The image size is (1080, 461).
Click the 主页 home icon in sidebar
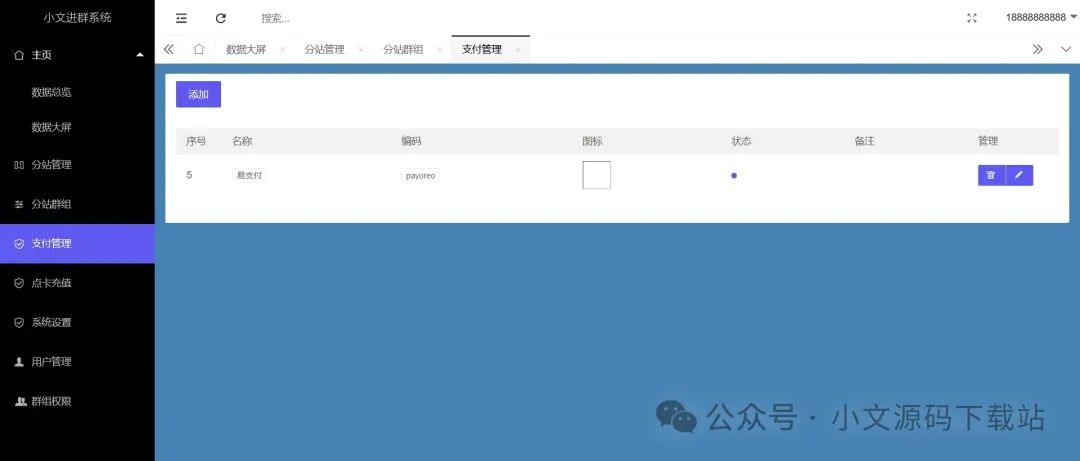(x=19, y=55)
